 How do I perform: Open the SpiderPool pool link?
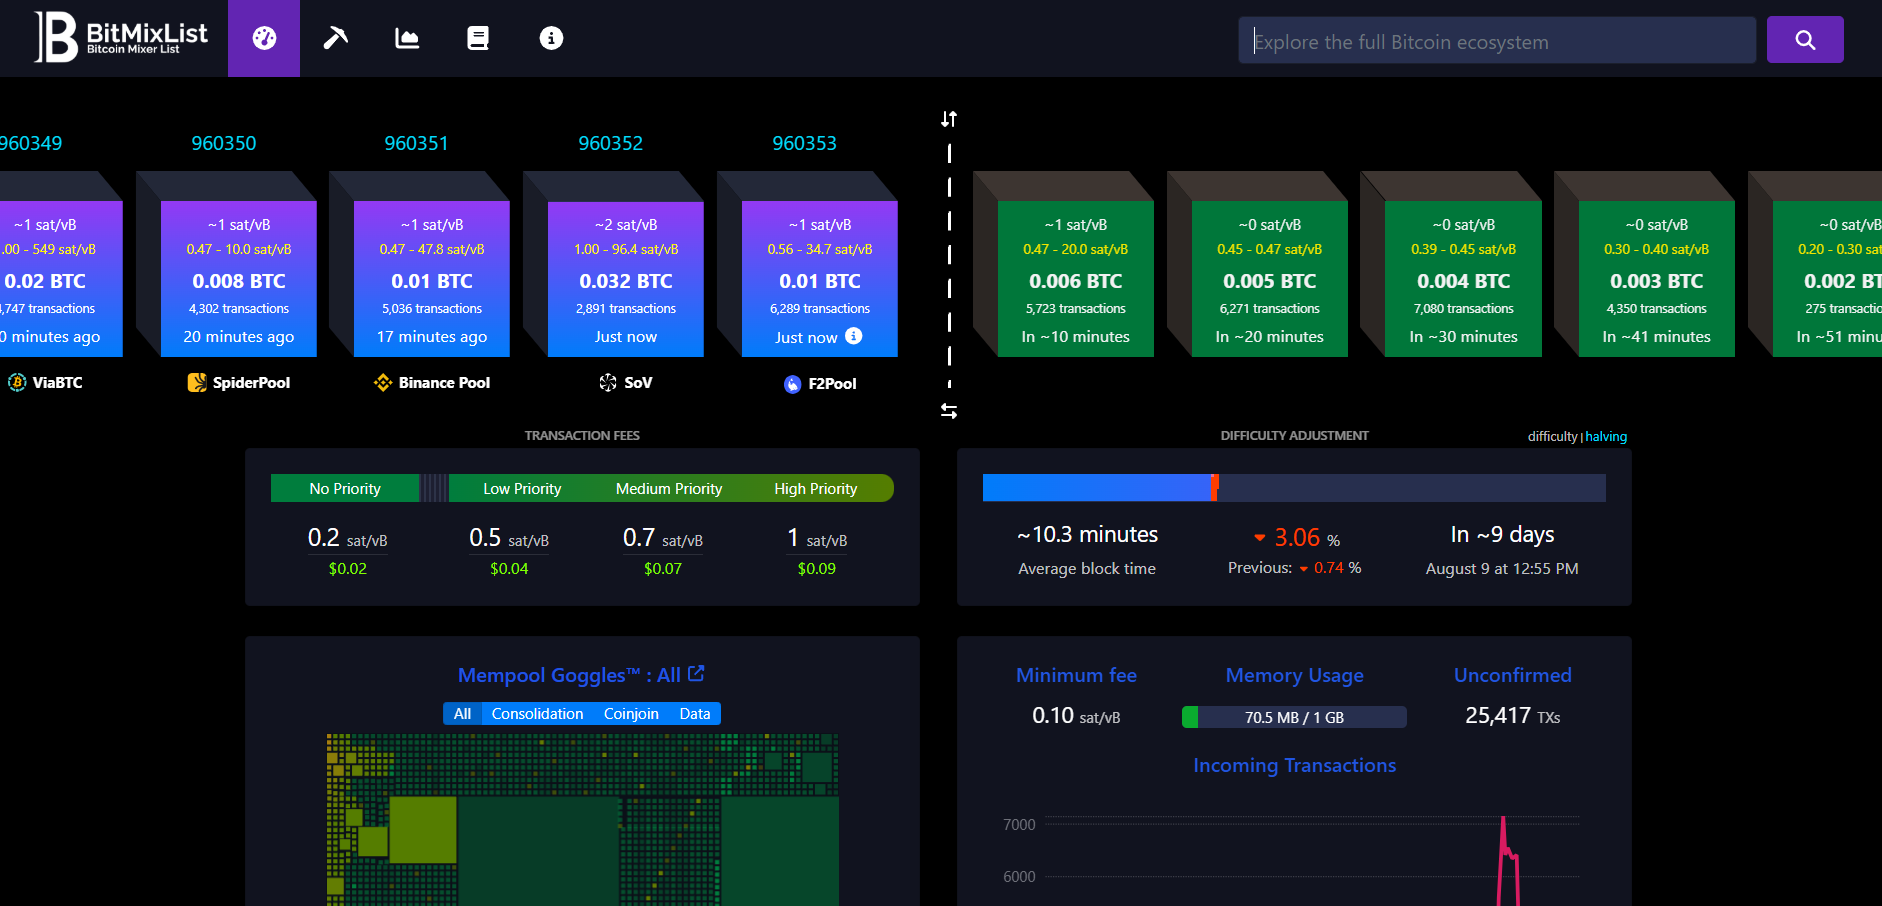point(239,382)
